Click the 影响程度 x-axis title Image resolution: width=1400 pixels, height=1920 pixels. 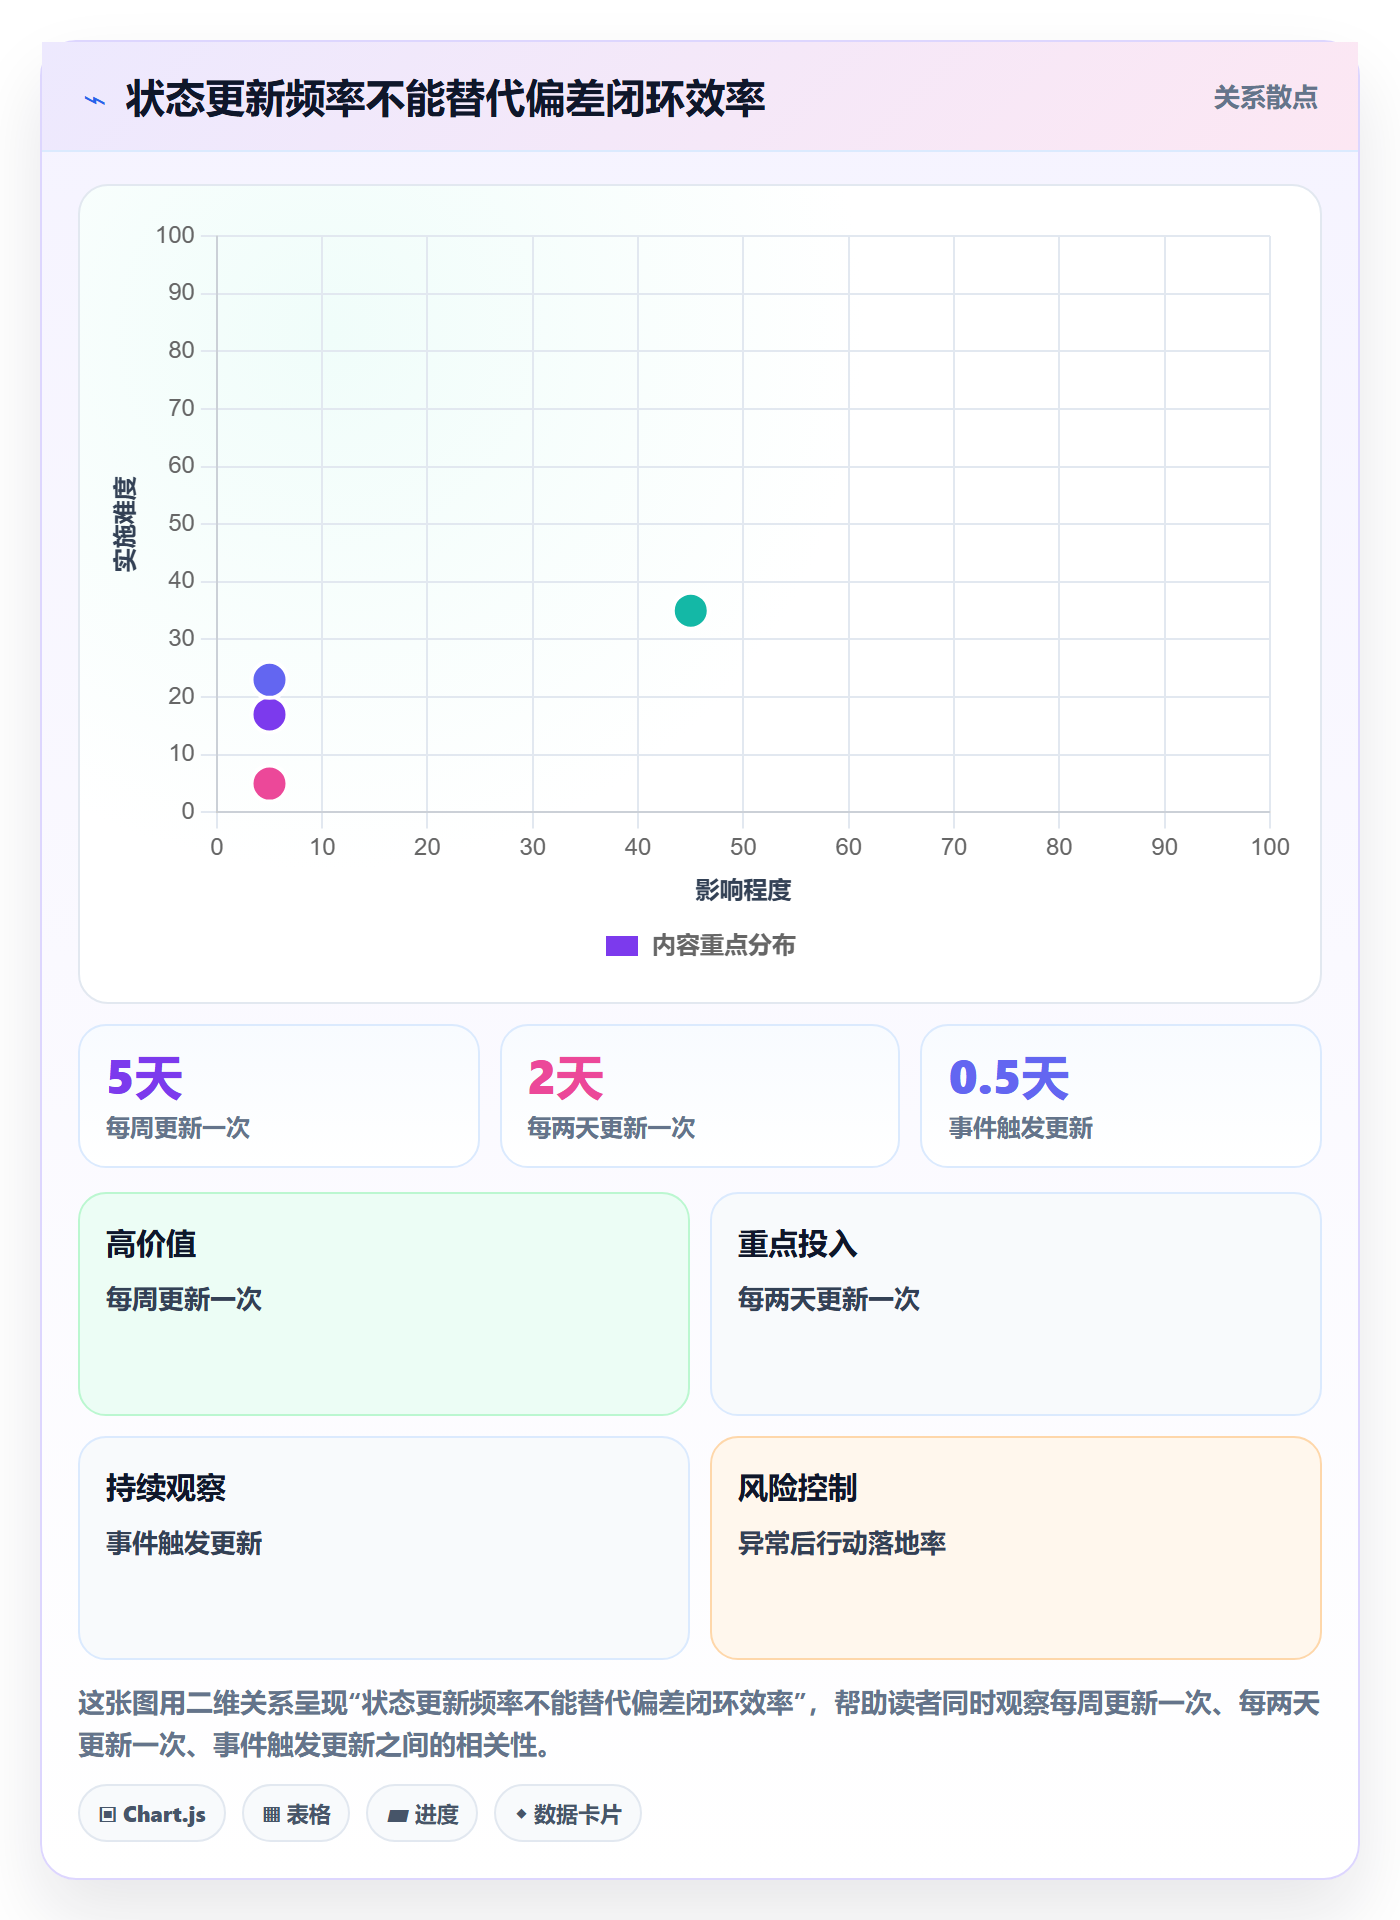743,890
